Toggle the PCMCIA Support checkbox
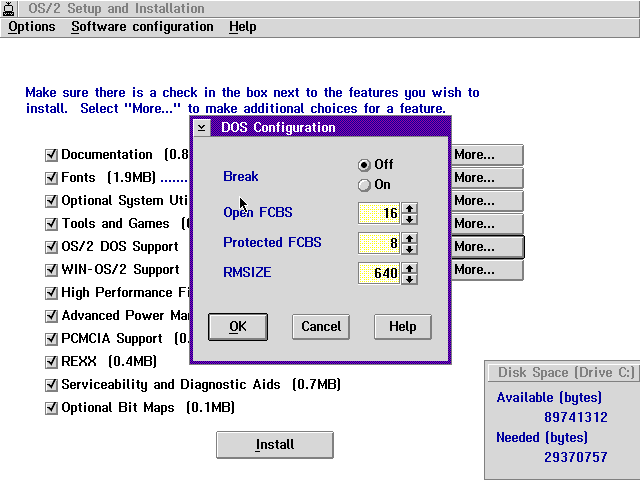The width and height of the screenshot is (640, 480). pyautogui.click(x=51, y=339)
